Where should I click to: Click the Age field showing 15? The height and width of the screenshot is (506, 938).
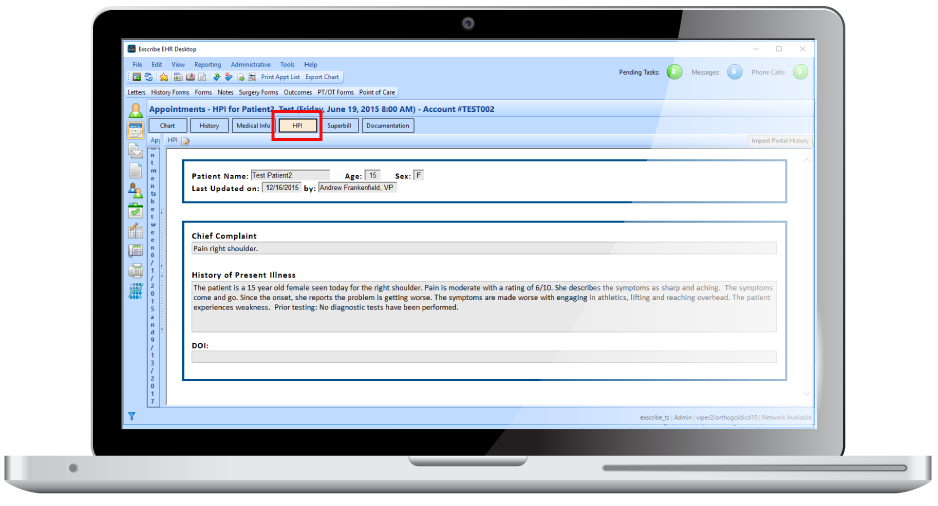(x=372, y=175)
